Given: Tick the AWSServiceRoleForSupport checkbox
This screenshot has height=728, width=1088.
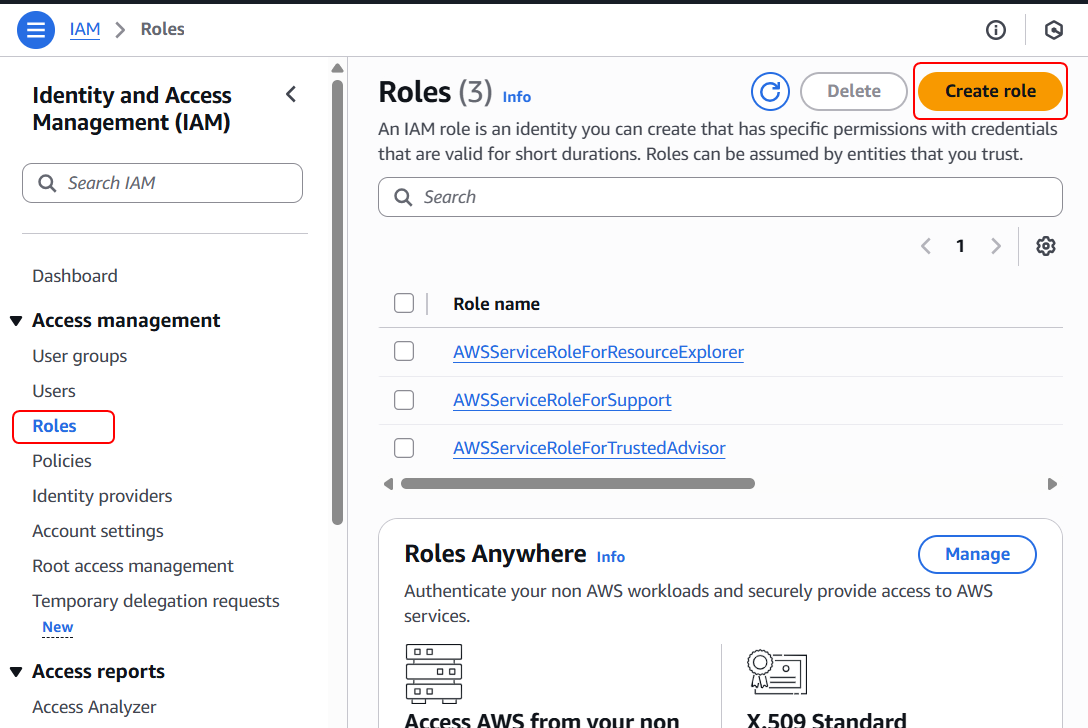Looking at the screenshot, I should click(404, 399).
